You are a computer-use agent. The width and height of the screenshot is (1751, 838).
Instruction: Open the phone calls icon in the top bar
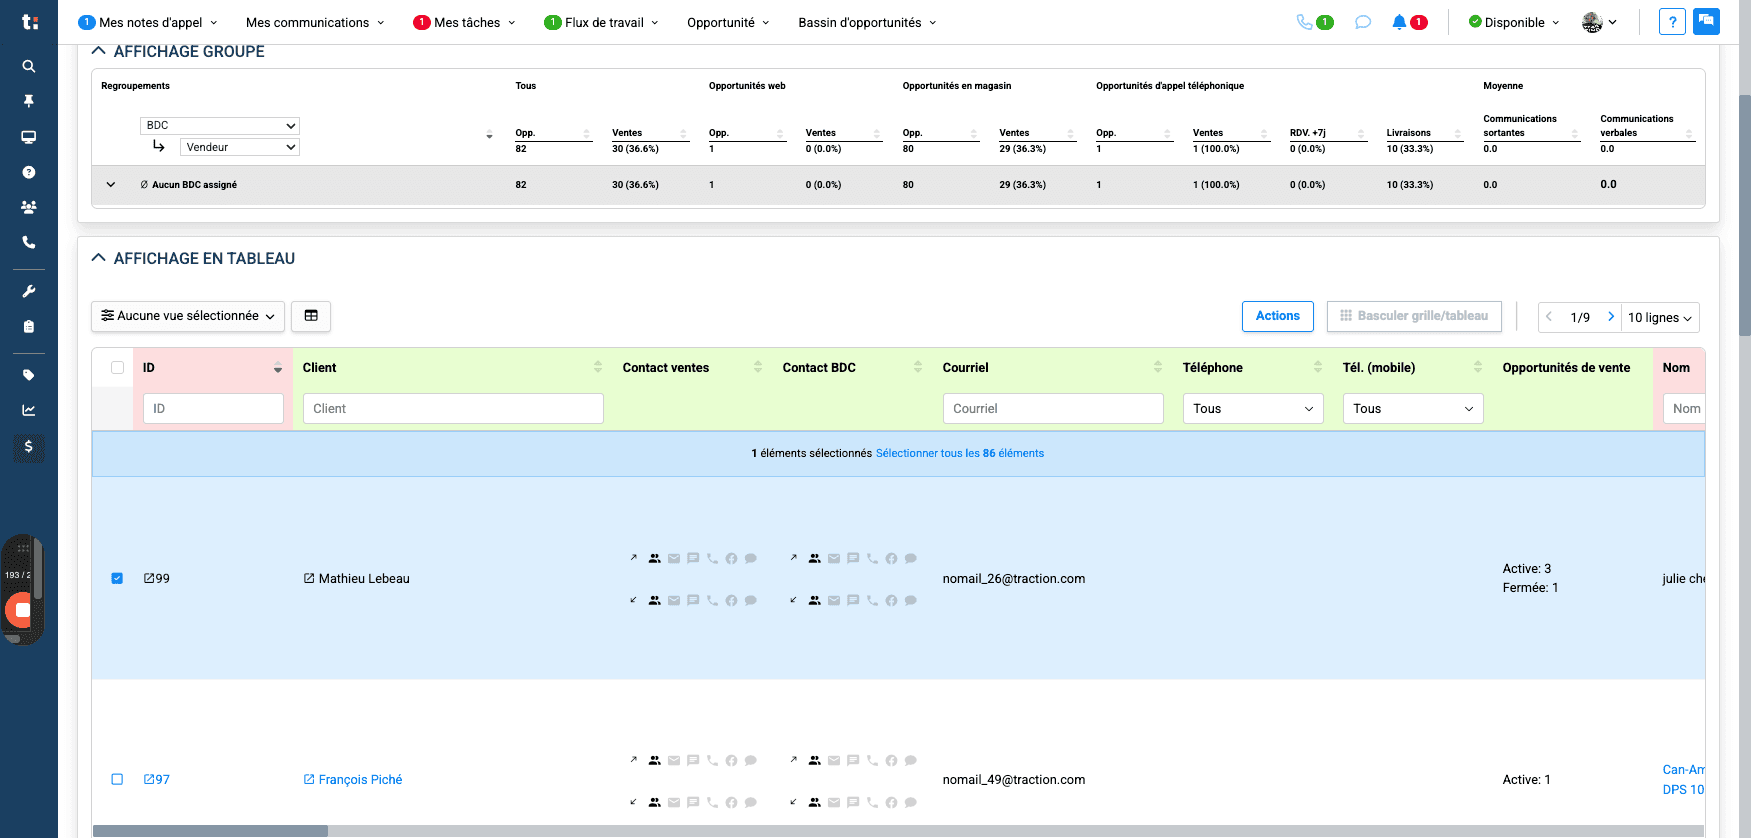1304,22
